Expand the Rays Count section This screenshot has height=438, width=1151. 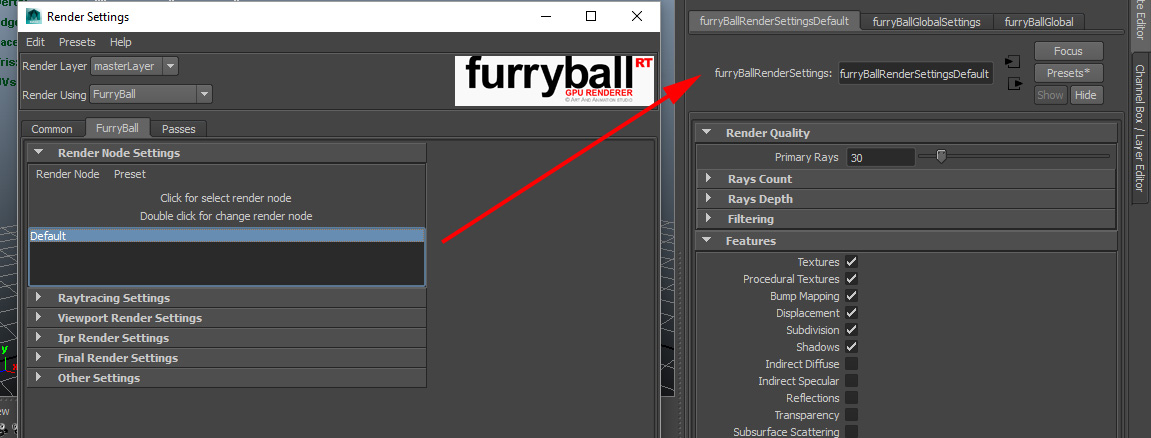(x=906, y=179)
